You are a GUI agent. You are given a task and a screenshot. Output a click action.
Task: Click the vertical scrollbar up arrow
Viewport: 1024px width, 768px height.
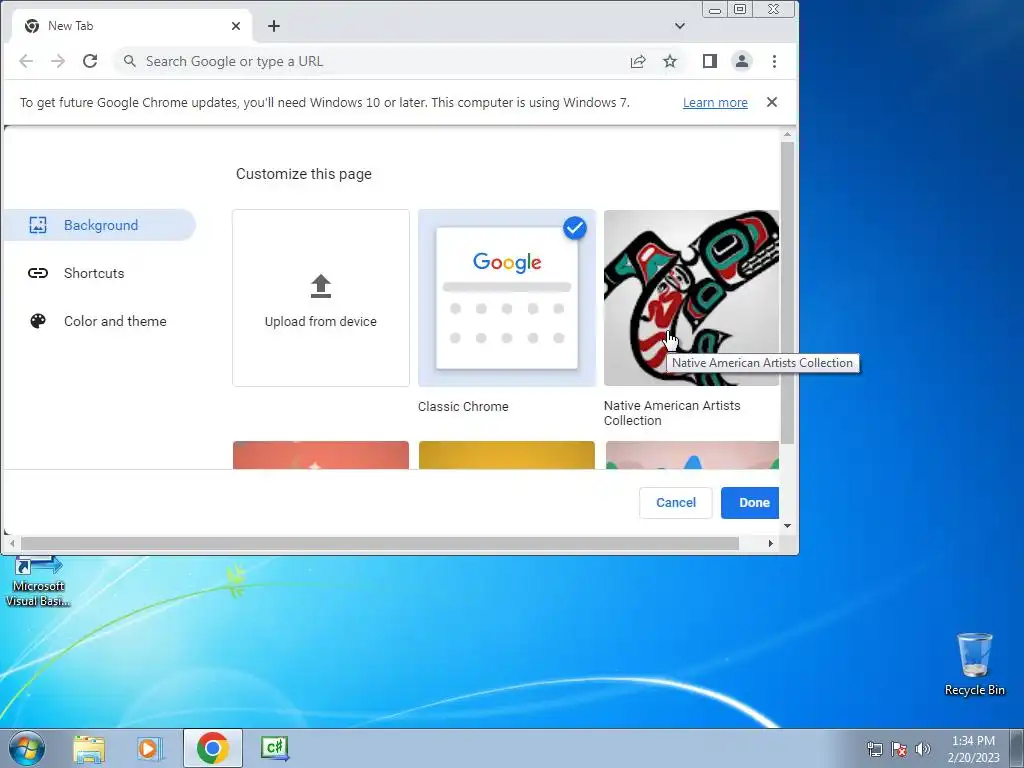[788, 135]
